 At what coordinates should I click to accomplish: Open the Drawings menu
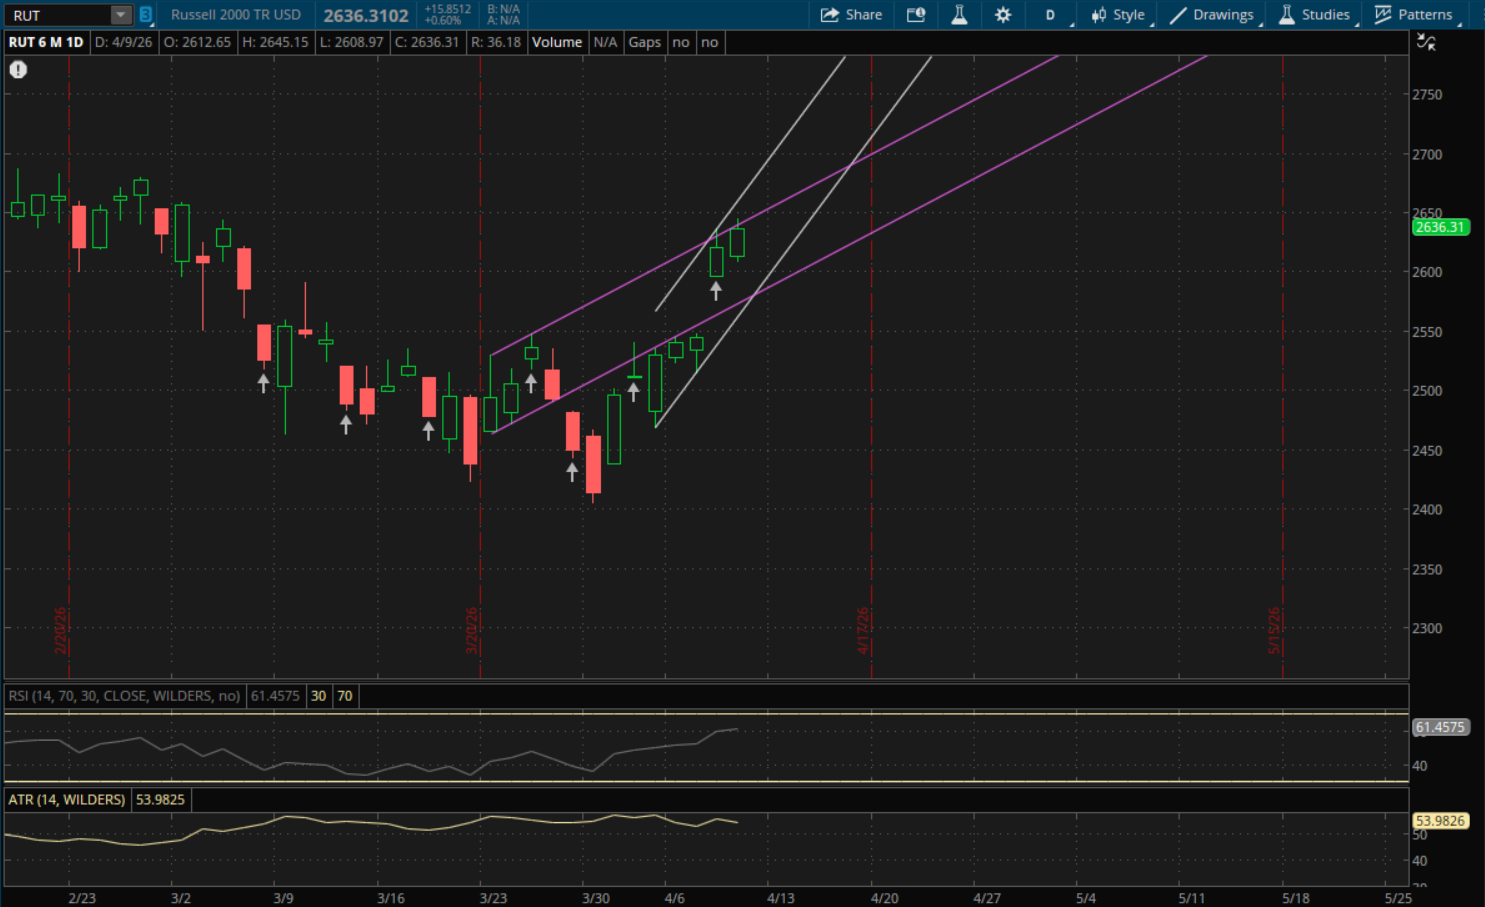pos(1212,15)
